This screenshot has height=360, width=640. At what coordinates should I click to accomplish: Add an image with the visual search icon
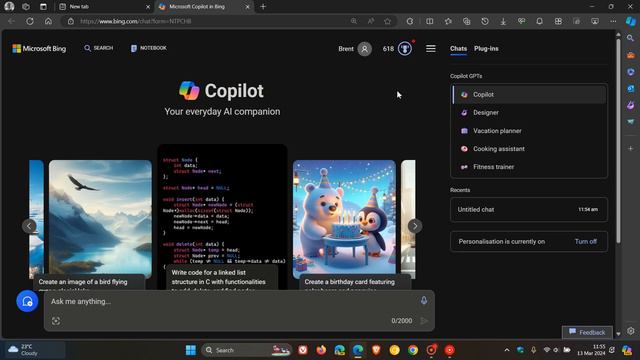(x=56, y=321)
